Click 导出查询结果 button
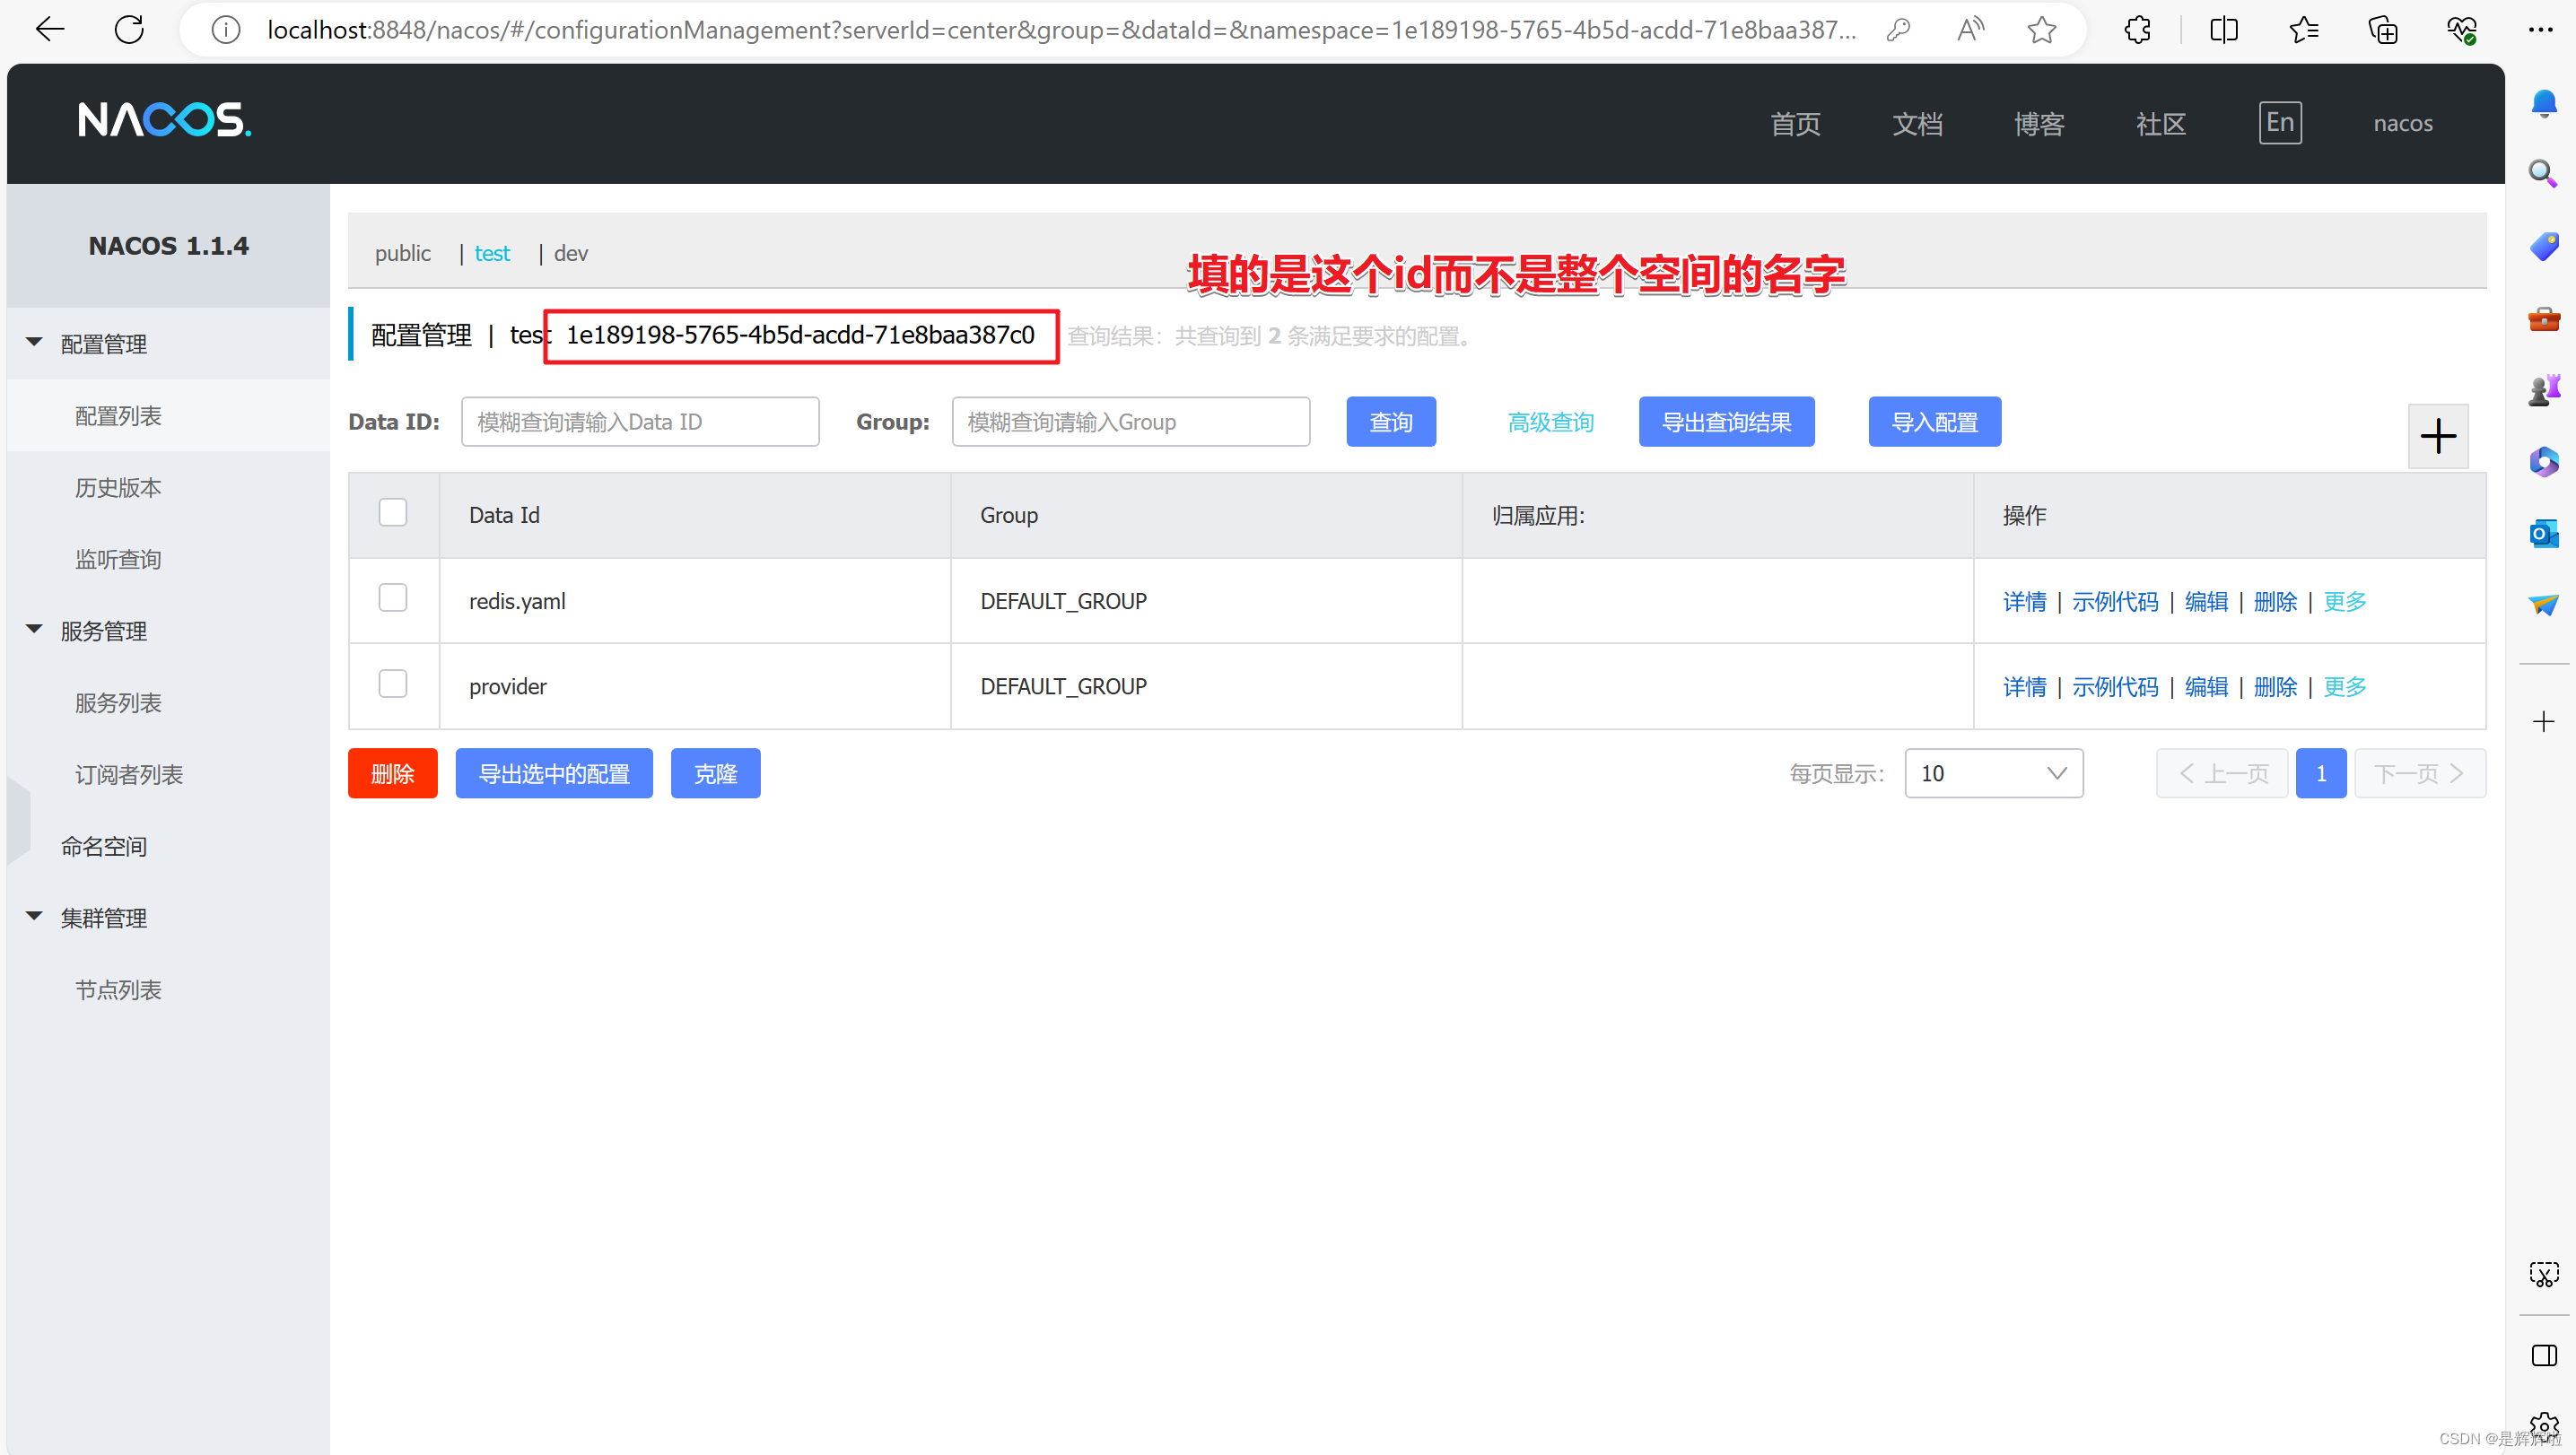The height and width of the screenshot is (1455, 2576). [1726, 422]
